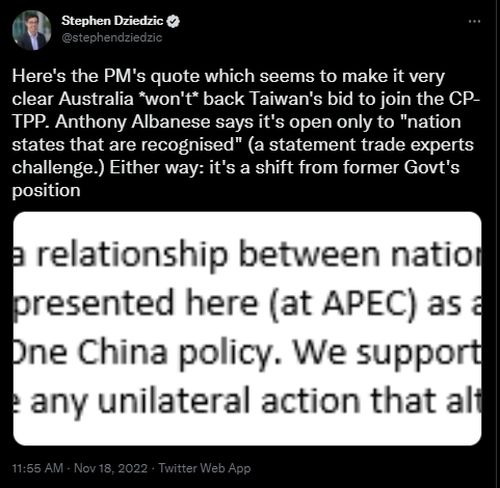The width and height of the screenshot is (500, 488).
Task: Open the @stephendziedzic handle link
Action: 112,38
